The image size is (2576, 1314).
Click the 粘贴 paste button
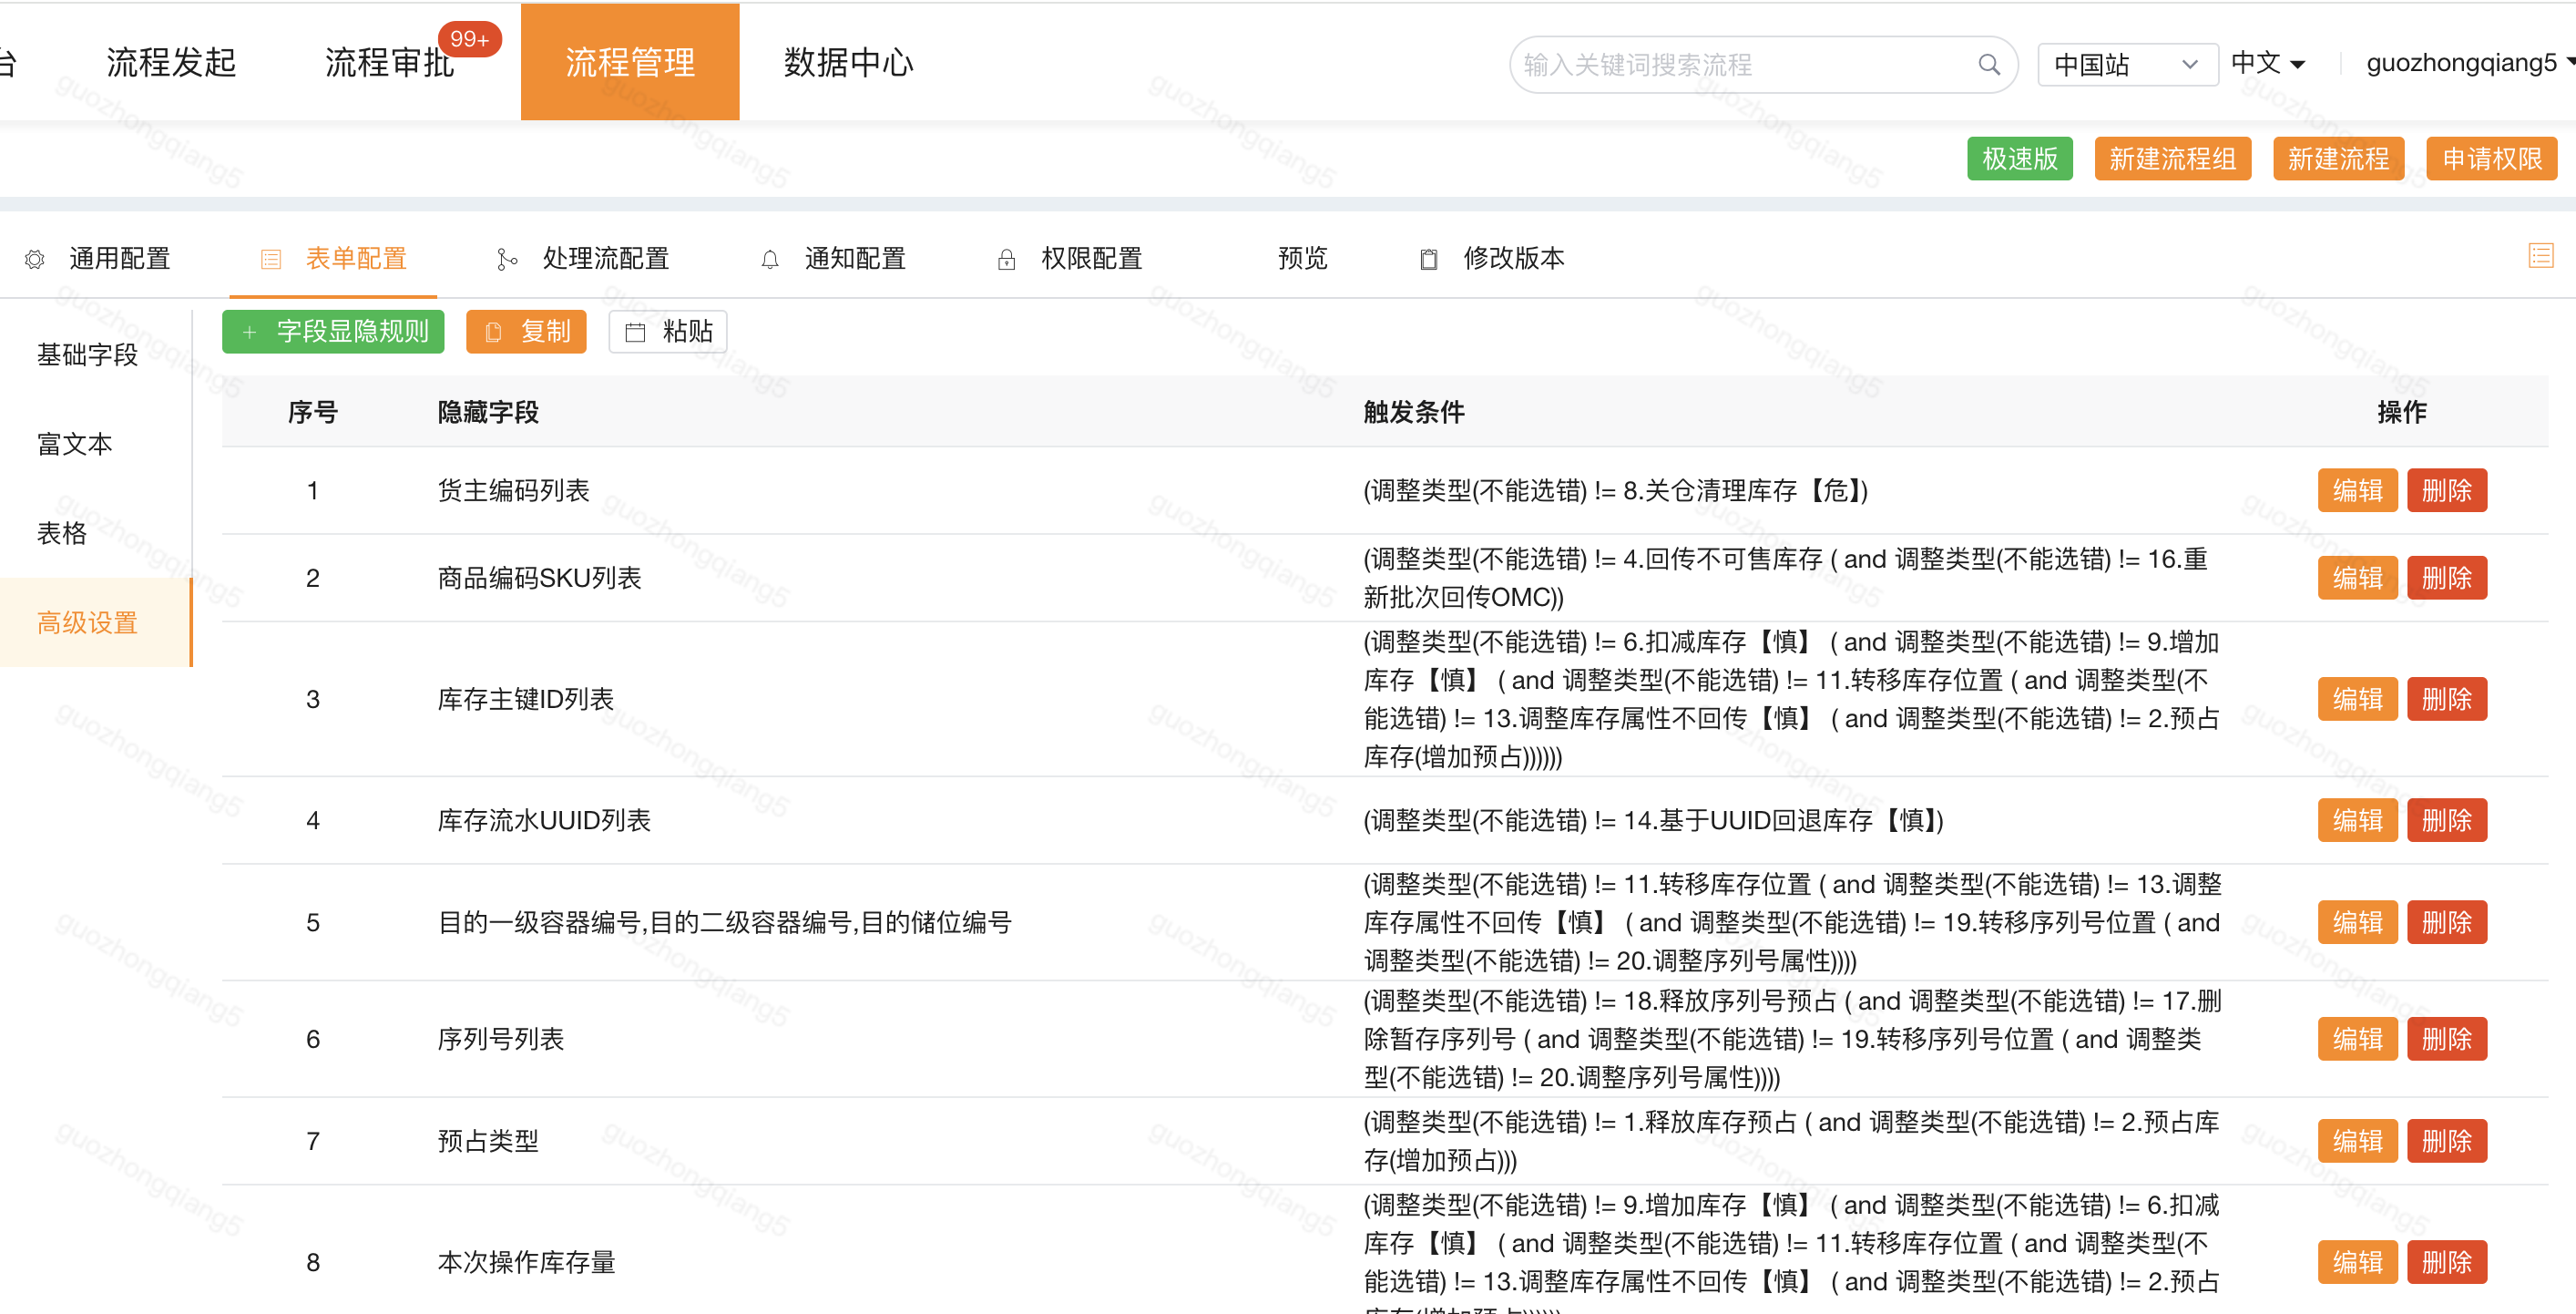668,332
